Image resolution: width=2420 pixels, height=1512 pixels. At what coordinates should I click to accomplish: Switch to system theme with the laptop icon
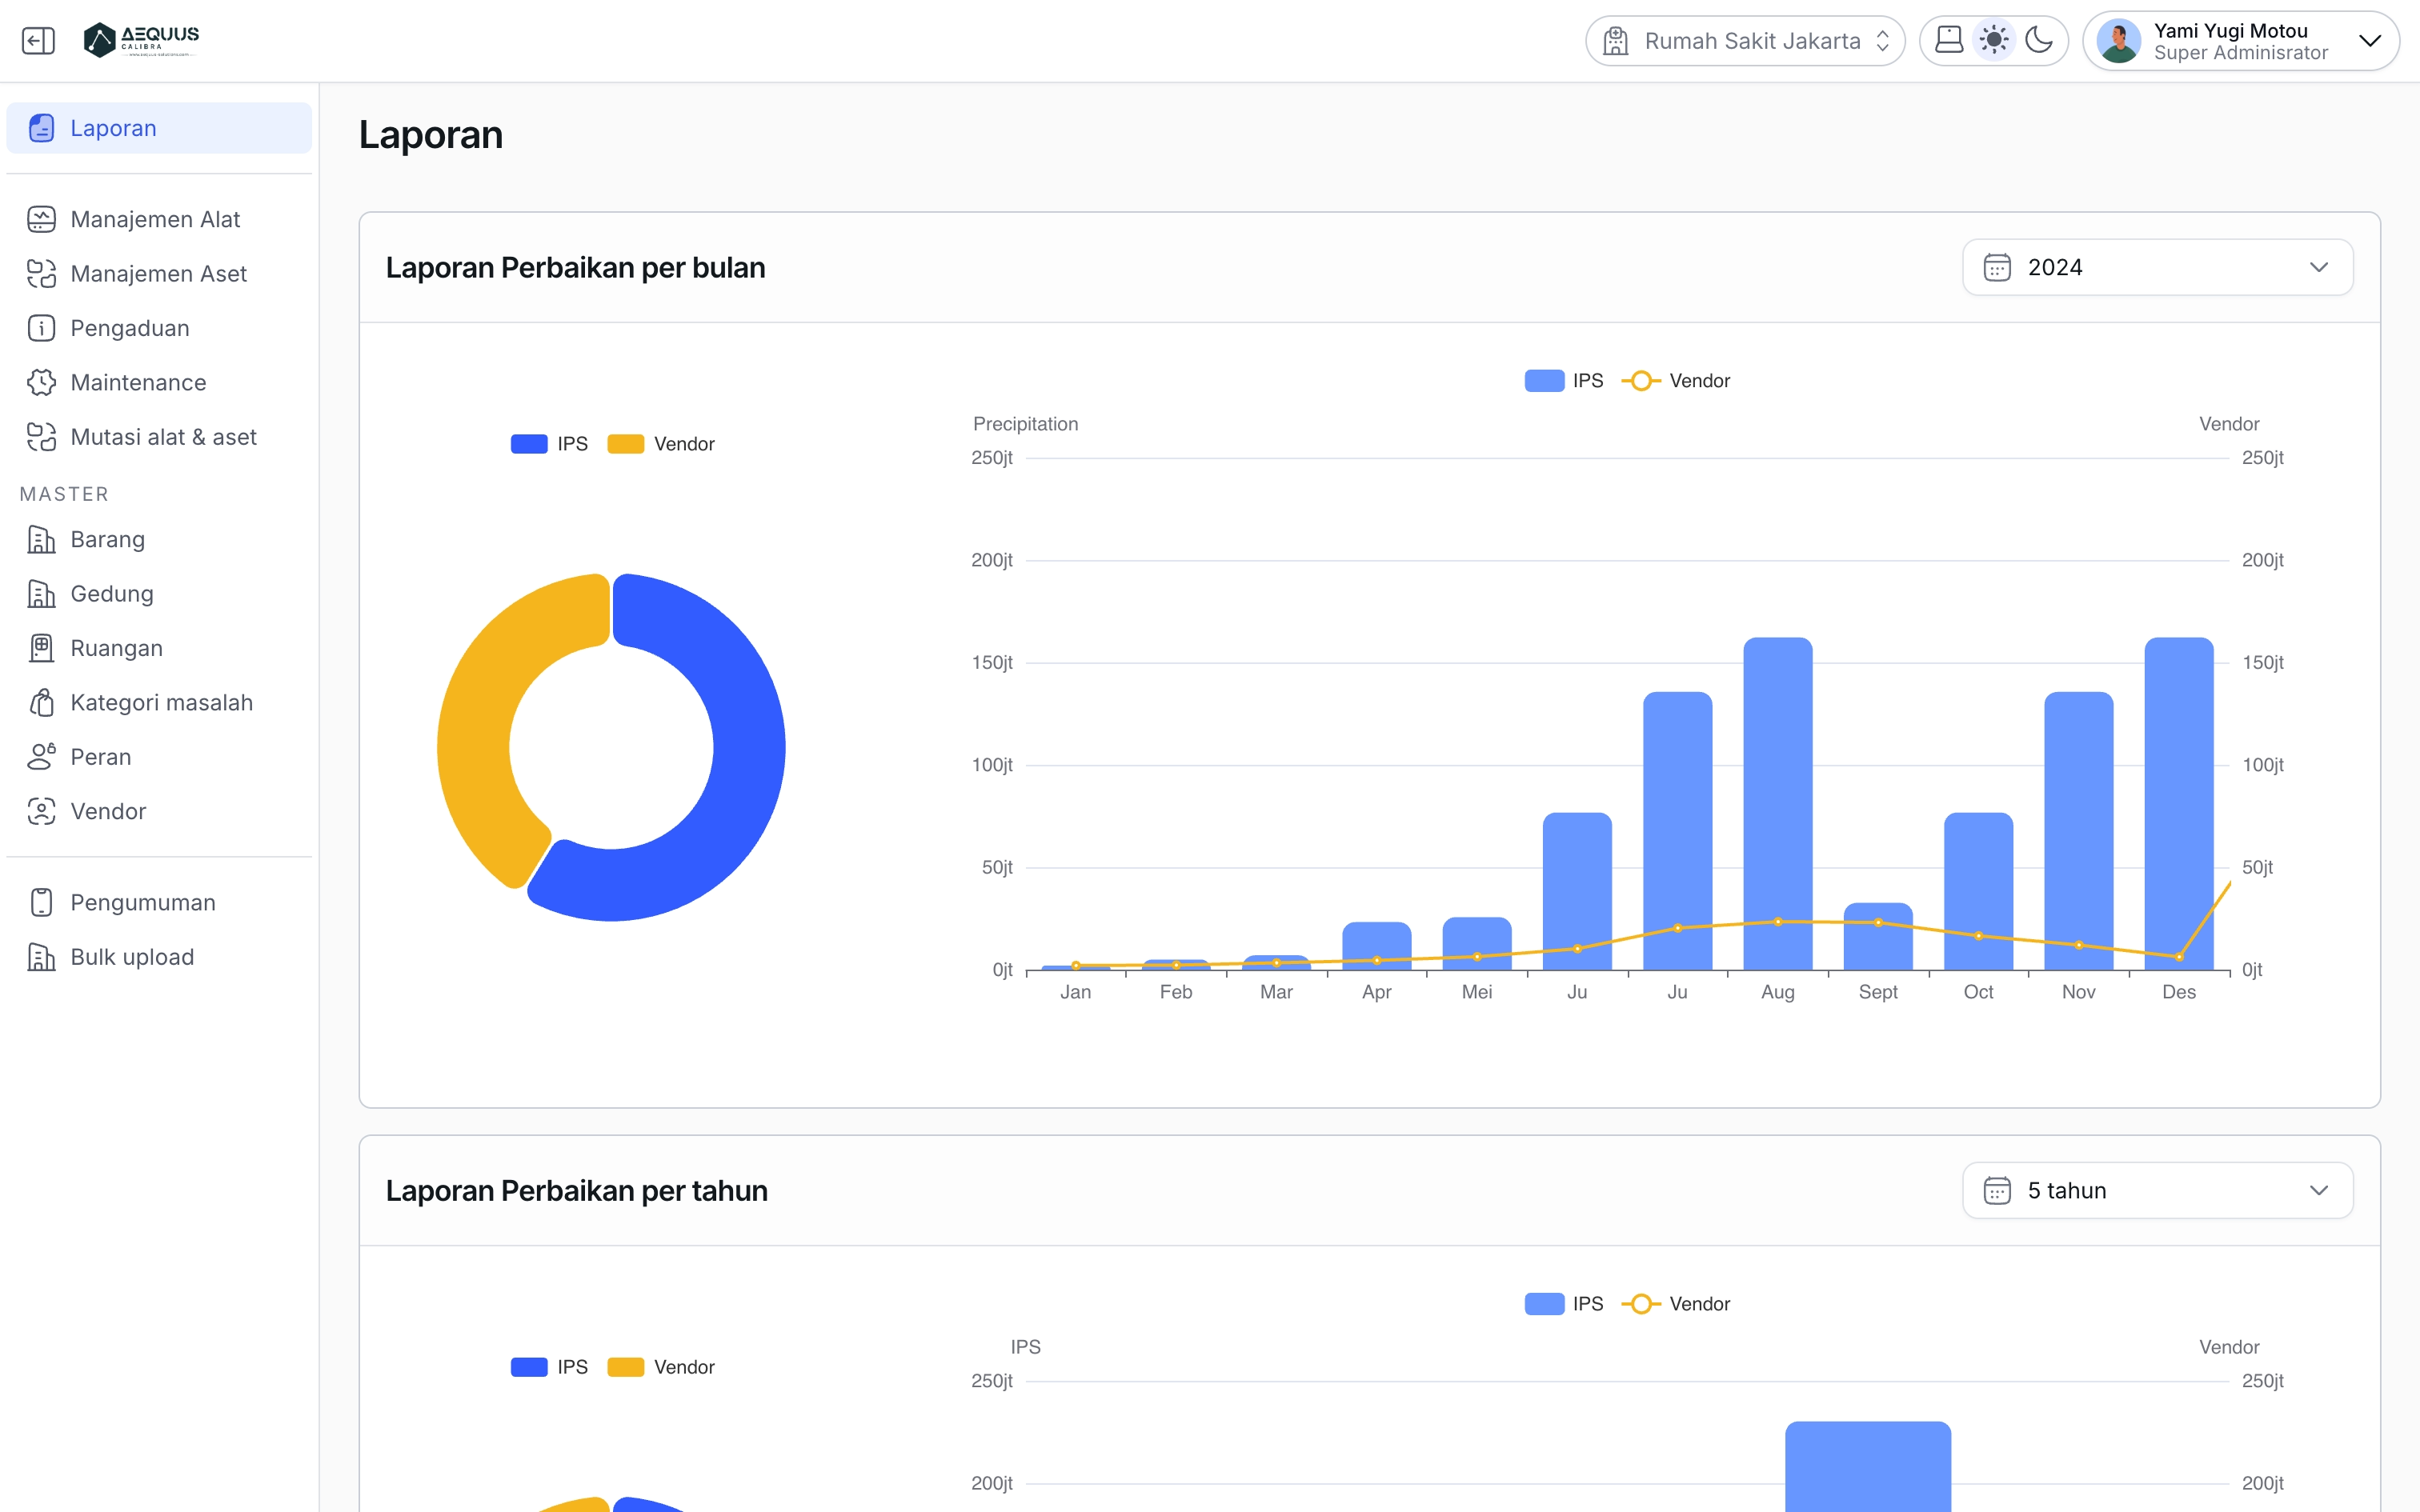1949,40
